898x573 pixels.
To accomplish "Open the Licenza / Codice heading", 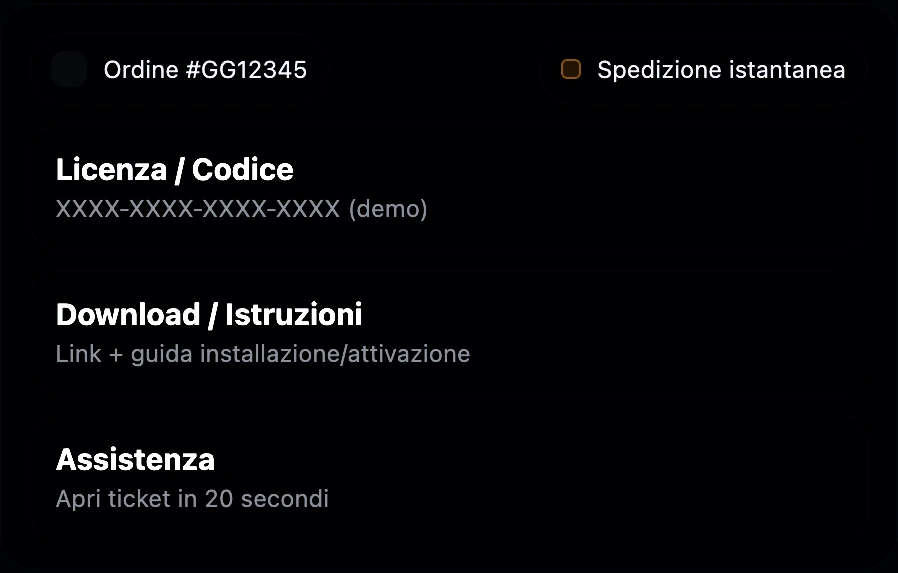I will tap(175, 170).
